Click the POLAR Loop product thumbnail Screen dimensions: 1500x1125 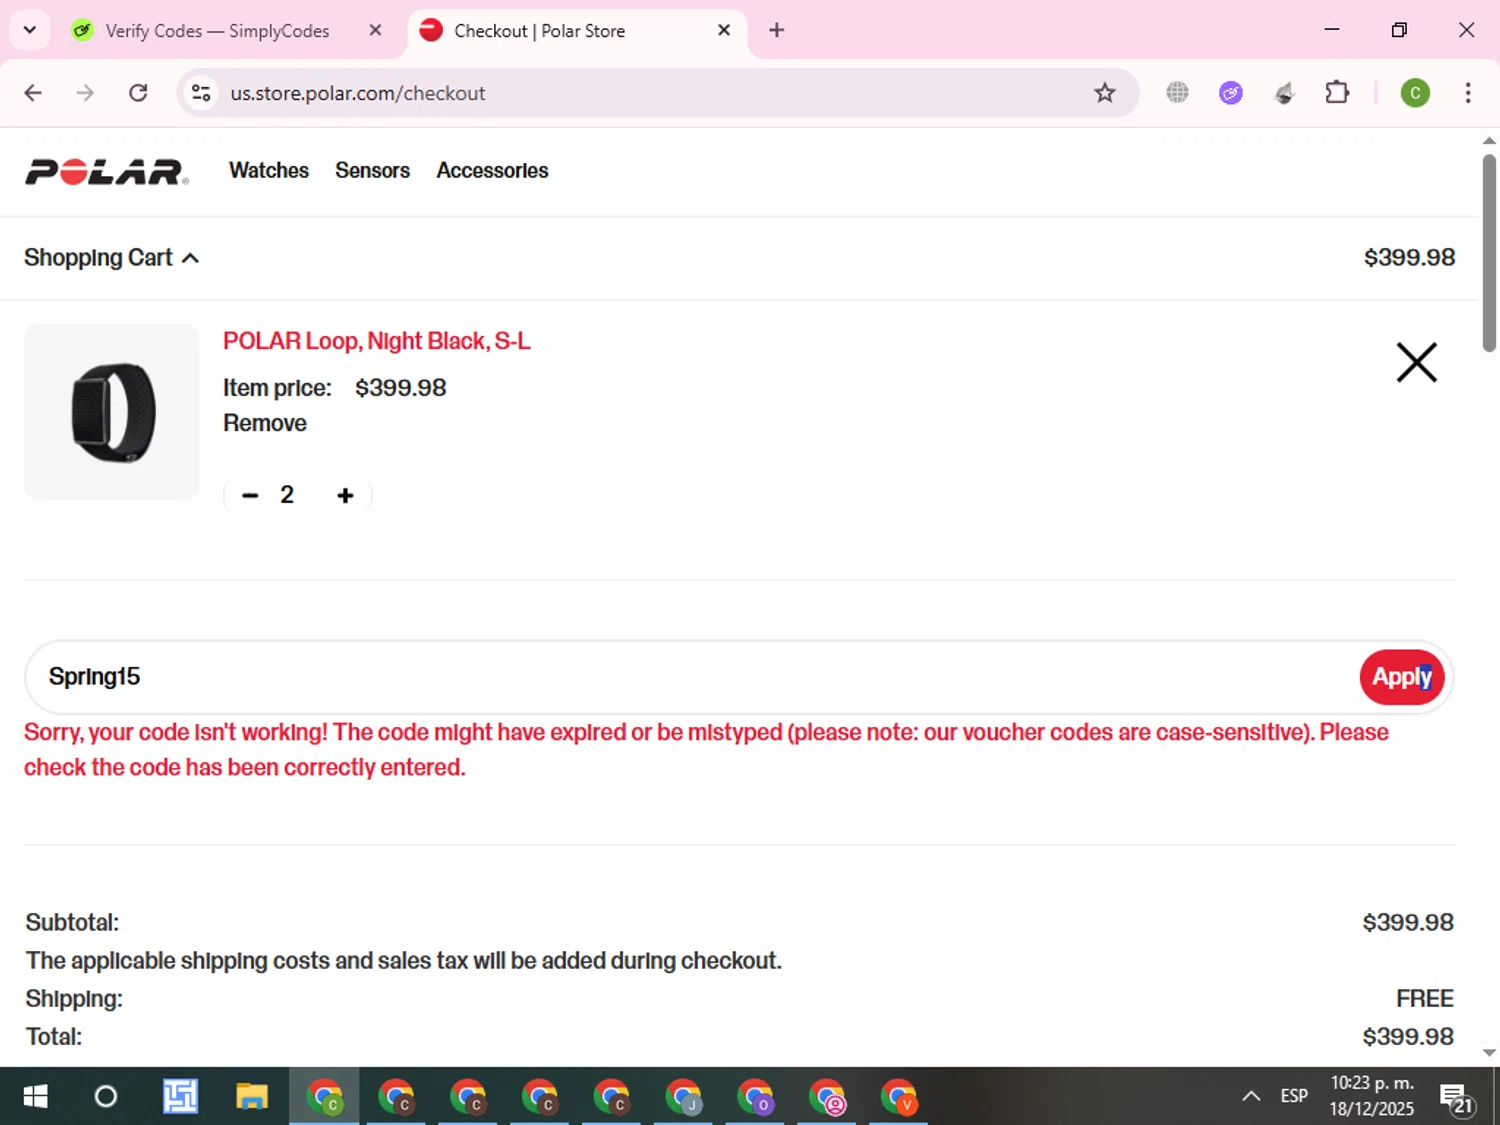[112, 412]
